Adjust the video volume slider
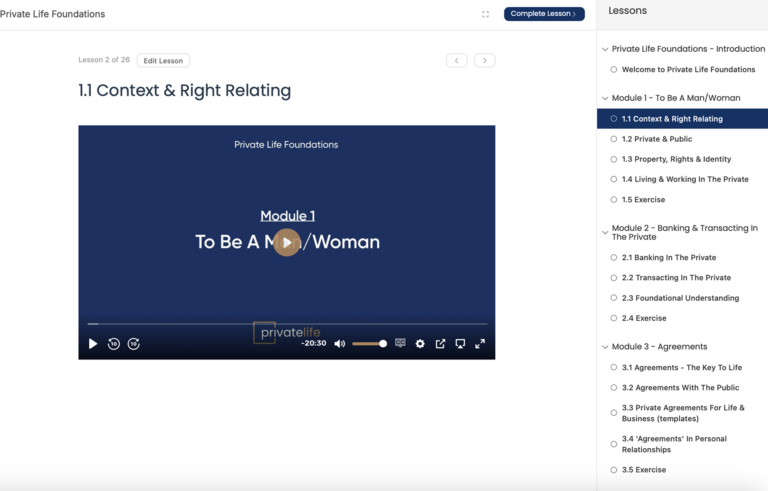 pyautogui.click(x=369, y=344)
